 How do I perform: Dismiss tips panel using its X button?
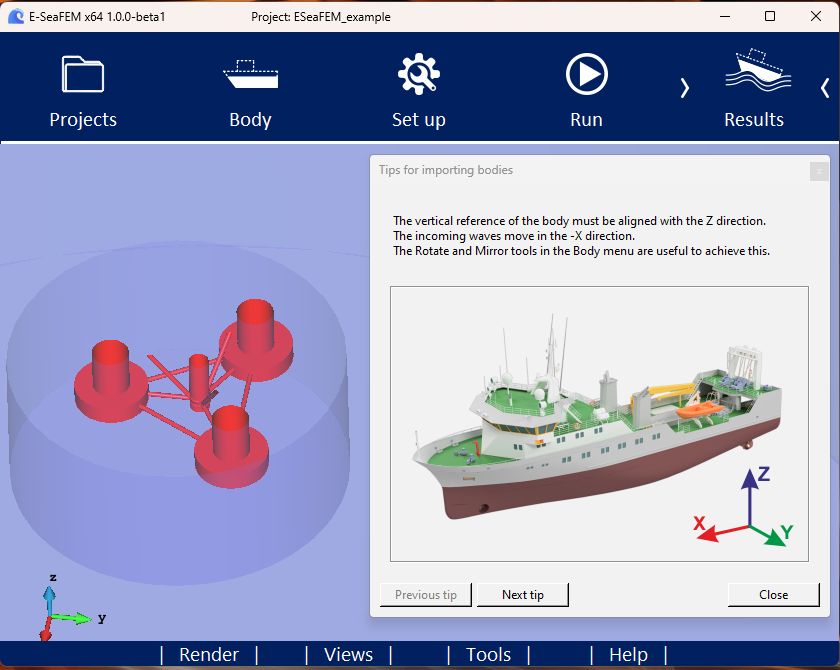[819, 171]
